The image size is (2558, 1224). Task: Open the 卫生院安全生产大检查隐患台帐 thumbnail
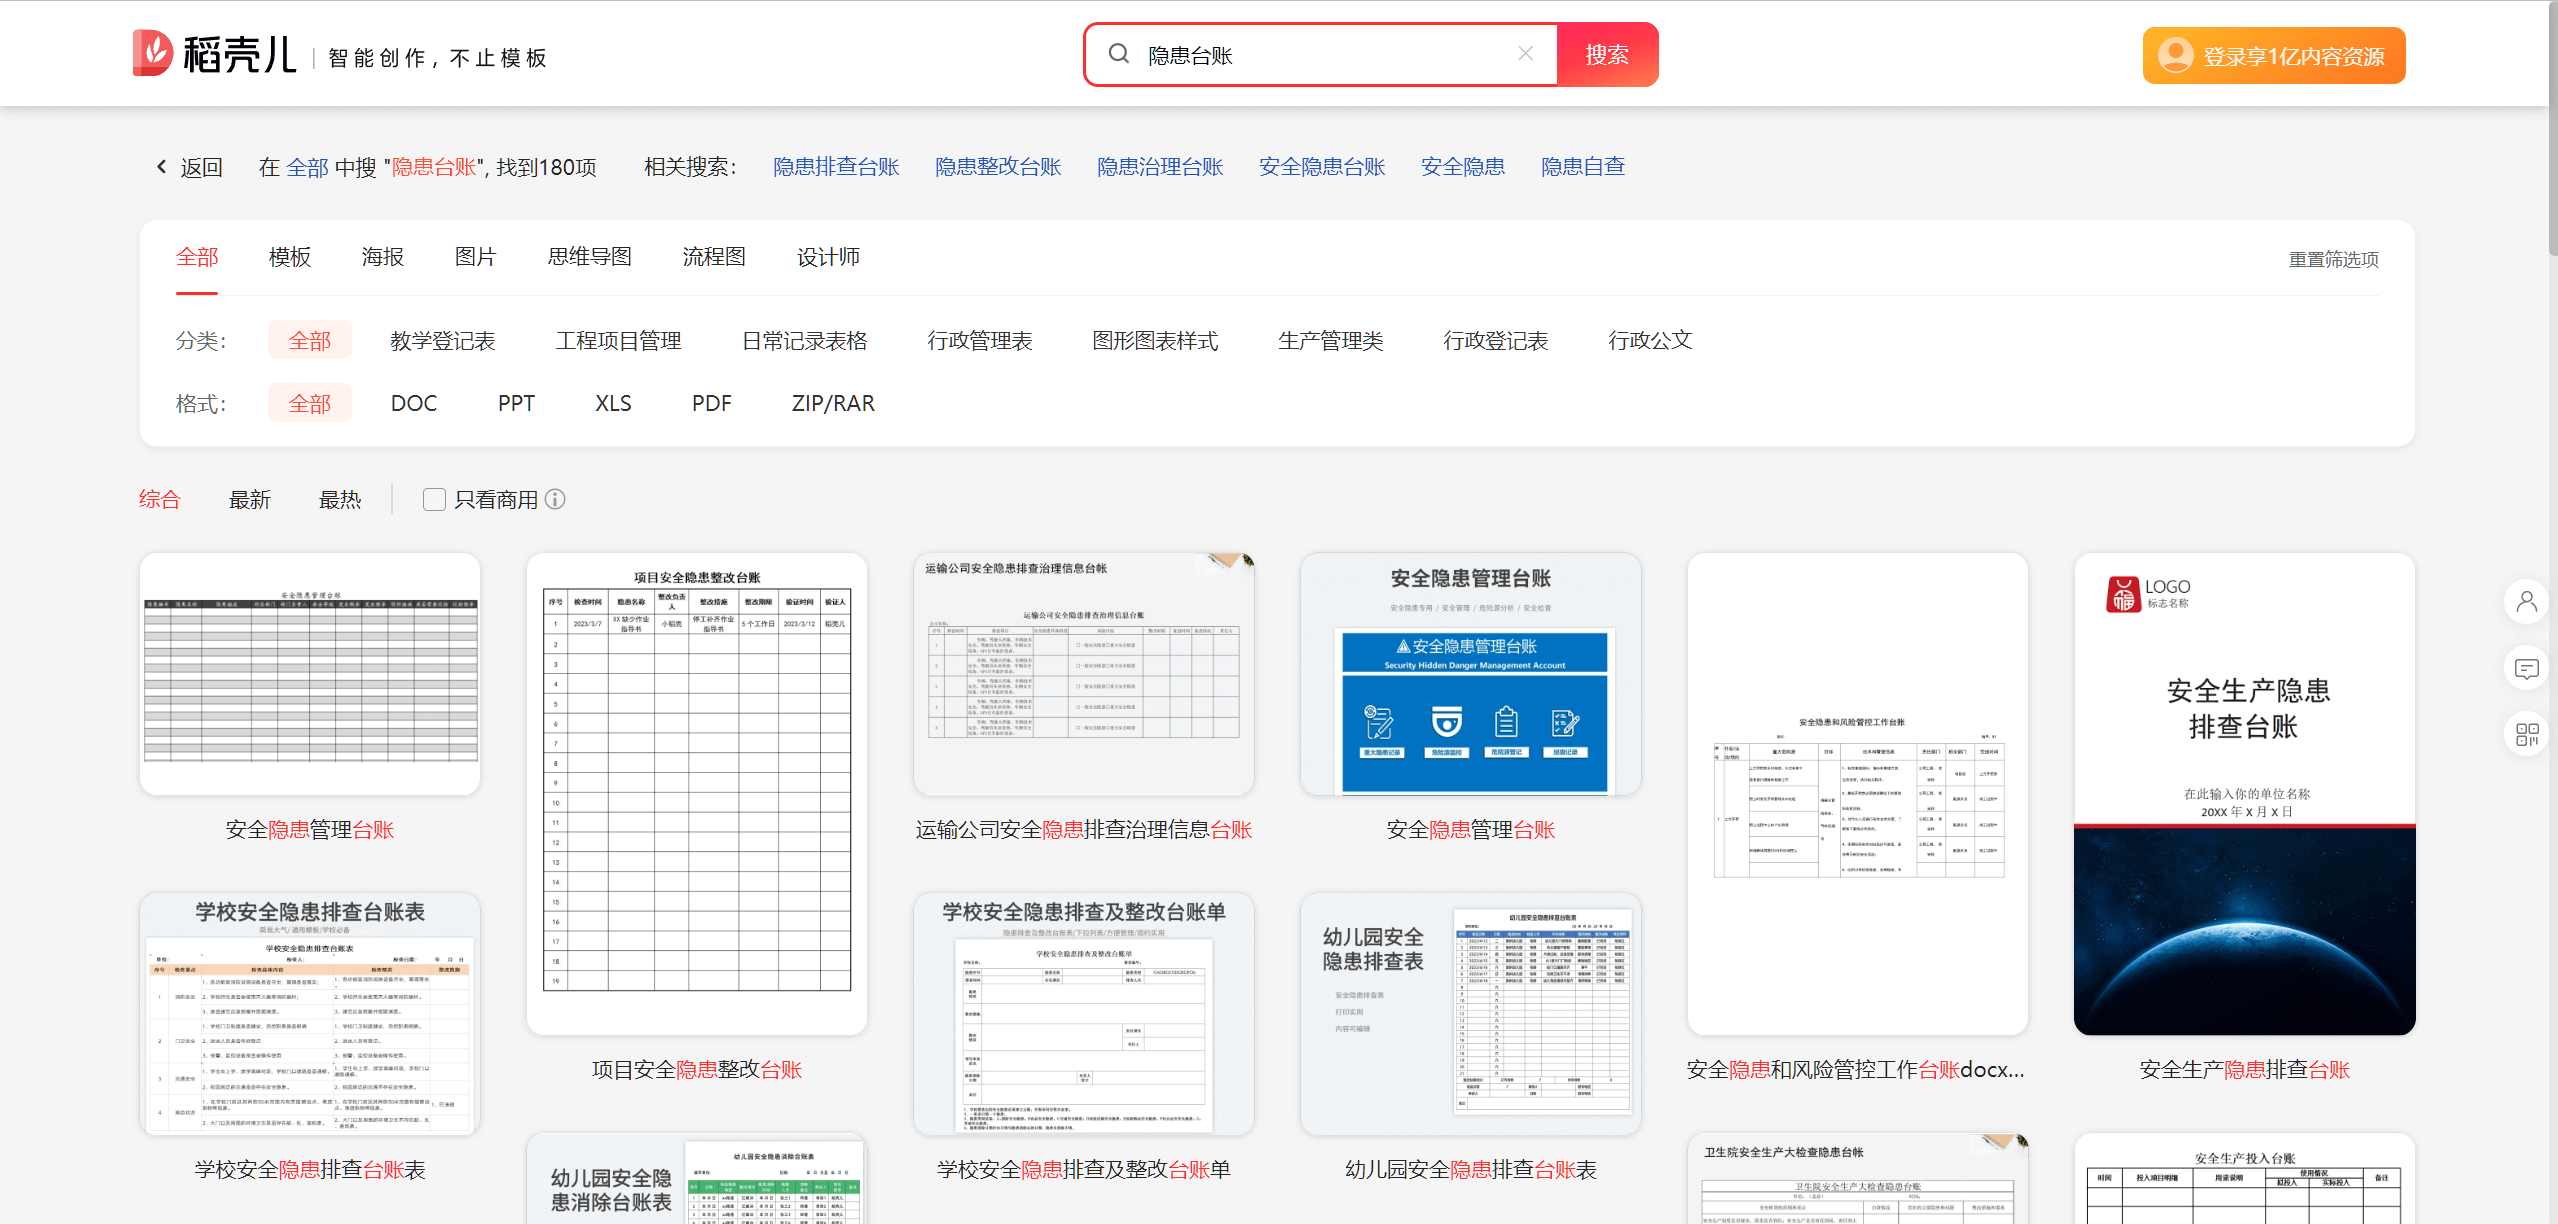point(1858,1179)
